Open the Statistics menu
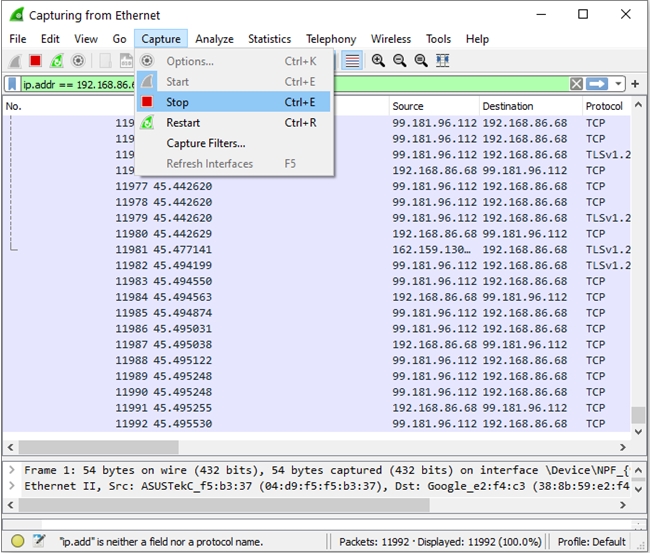The image size is (650, 553). click(269, 39)
